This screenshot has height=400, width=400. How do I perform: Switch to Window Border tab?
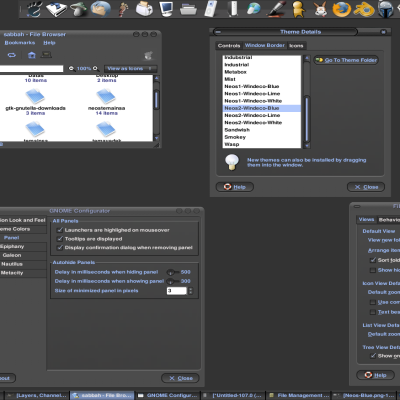pos(265,45)
